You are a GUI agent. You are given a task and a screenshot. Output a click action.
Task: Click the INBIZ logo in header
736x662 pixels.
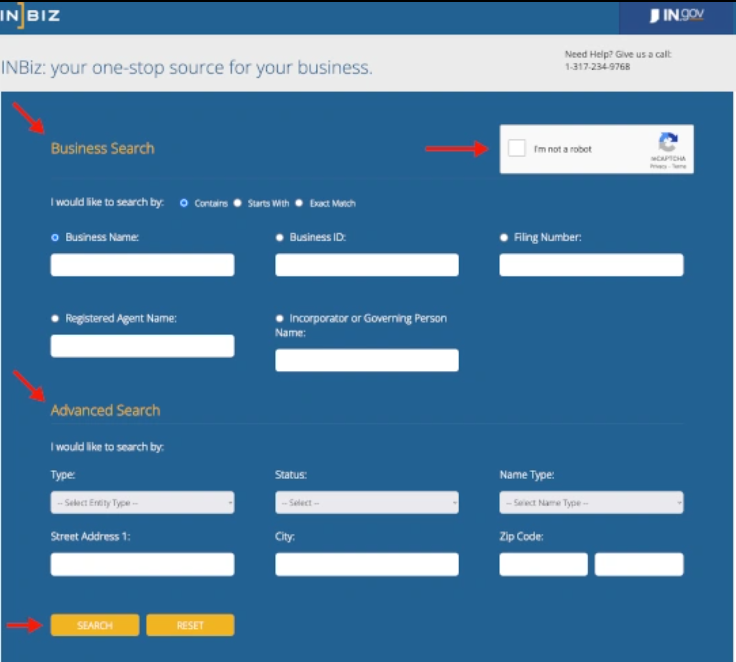click(x=30, y=16)
